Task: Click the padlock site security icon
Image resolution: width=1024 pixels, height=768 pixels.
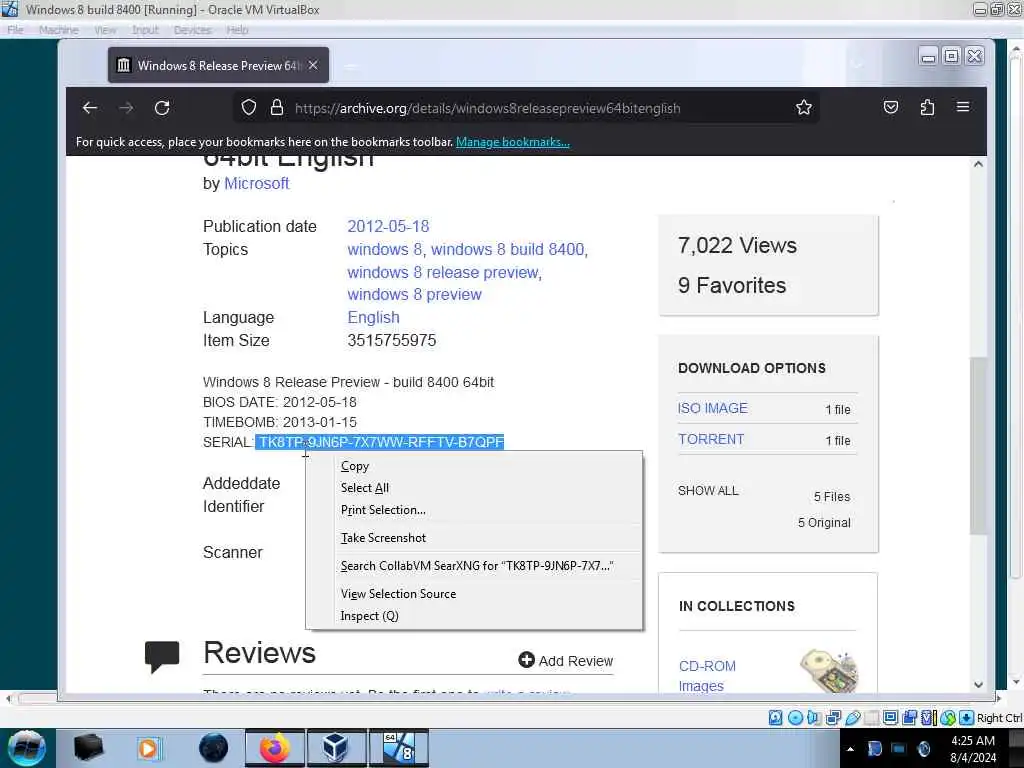Action: [277, 107]
